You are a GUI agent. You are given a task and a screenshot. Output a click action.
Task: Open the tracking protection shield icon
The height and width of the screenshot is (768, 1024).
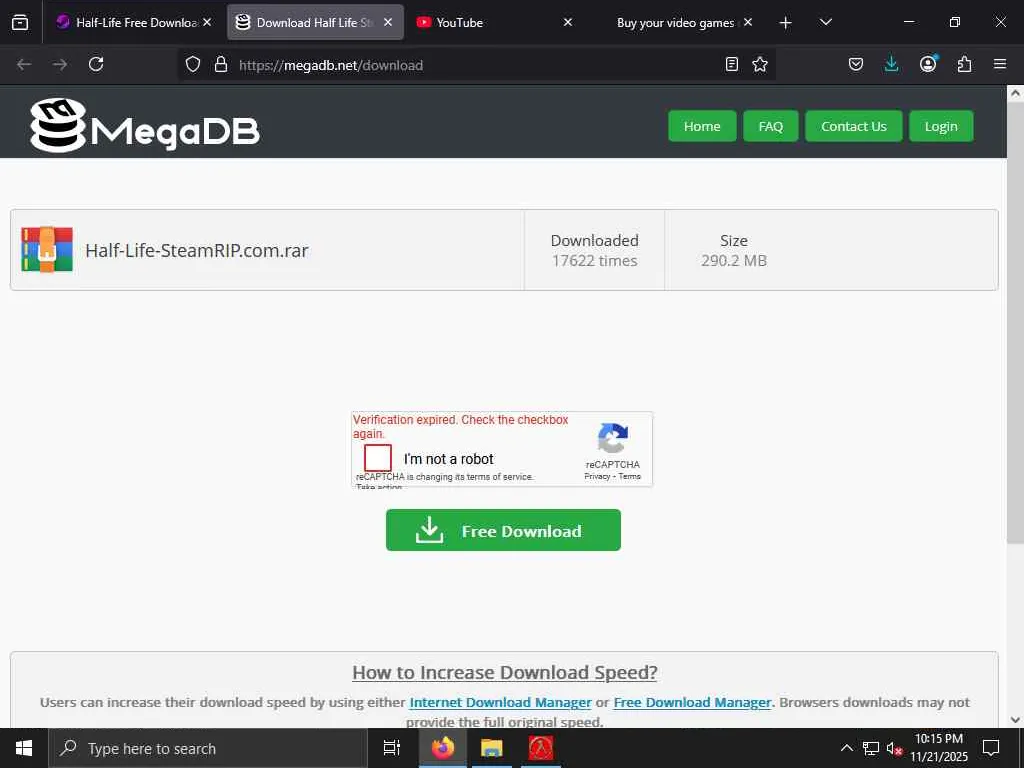pos(193,64)
